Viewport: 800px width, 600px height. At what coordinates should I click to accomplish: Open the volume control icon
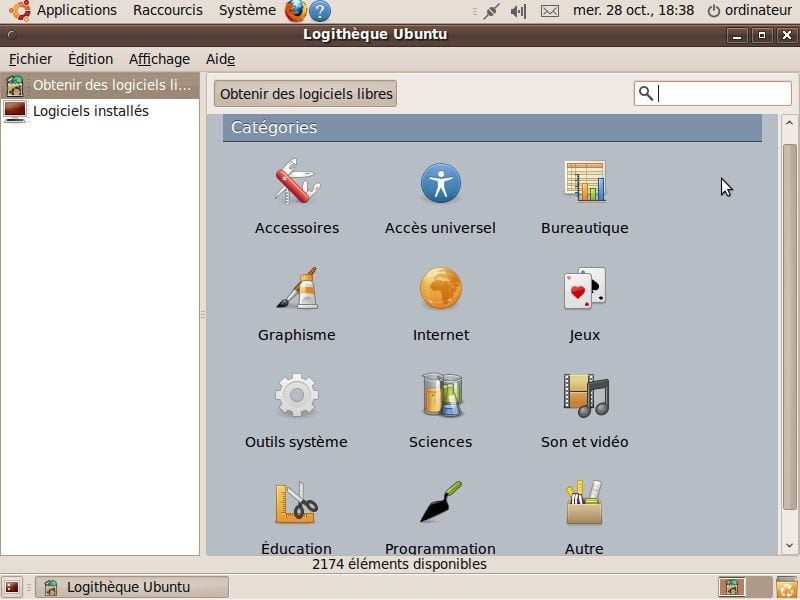coord(518,11)
